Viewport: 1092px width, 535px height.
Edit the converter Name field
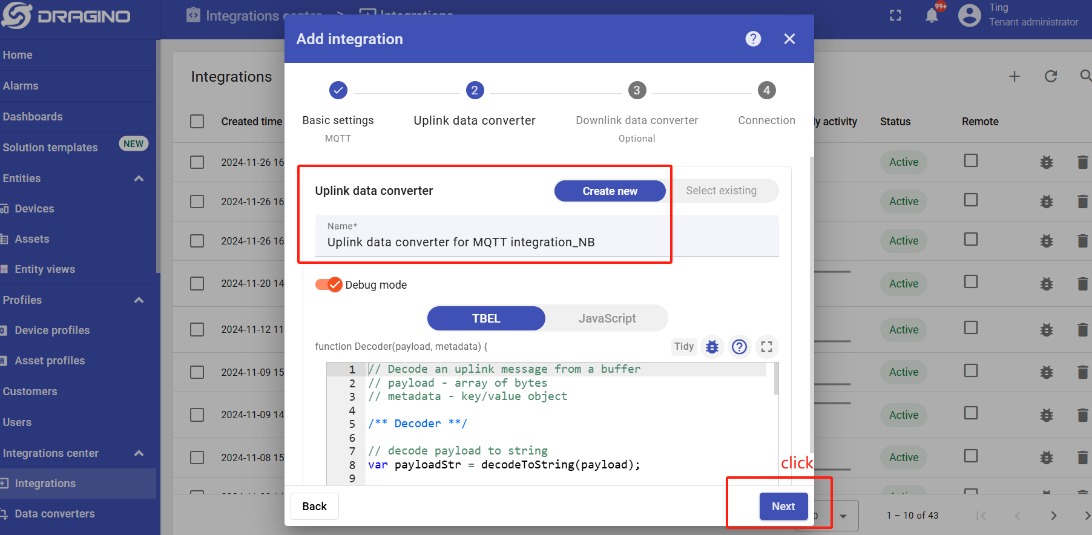pos(547,235)
